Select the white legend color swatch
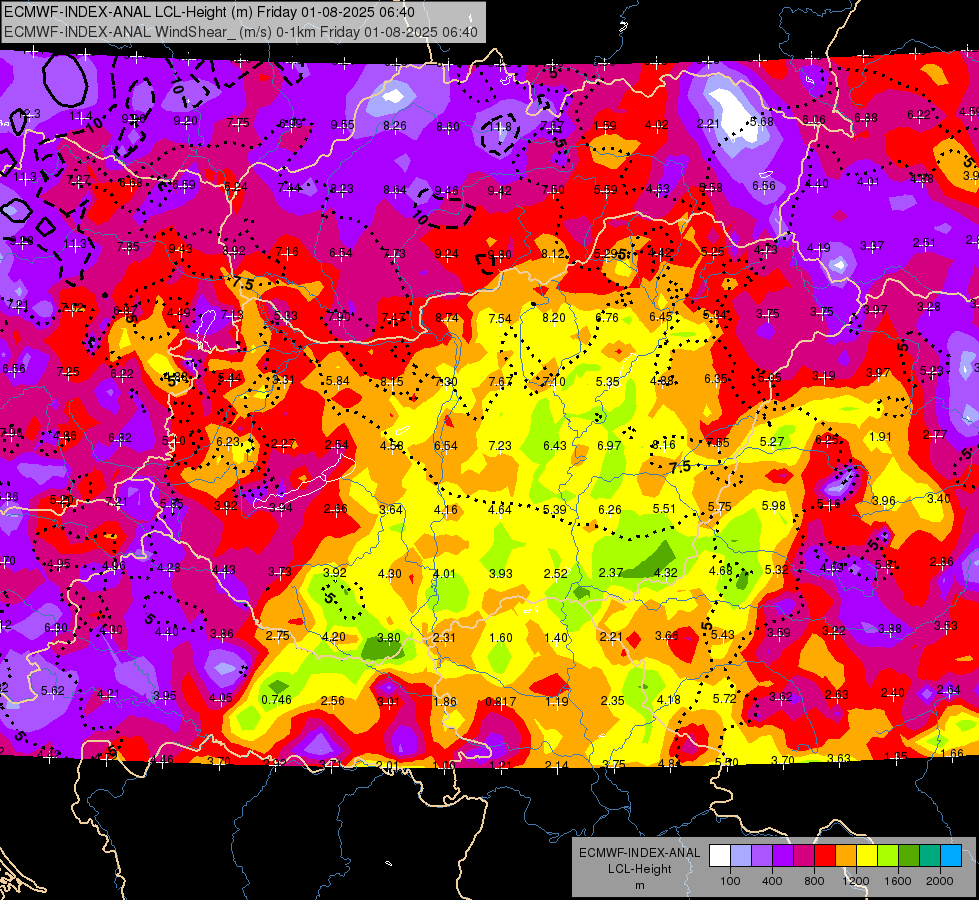 click(x=719, y=856)
